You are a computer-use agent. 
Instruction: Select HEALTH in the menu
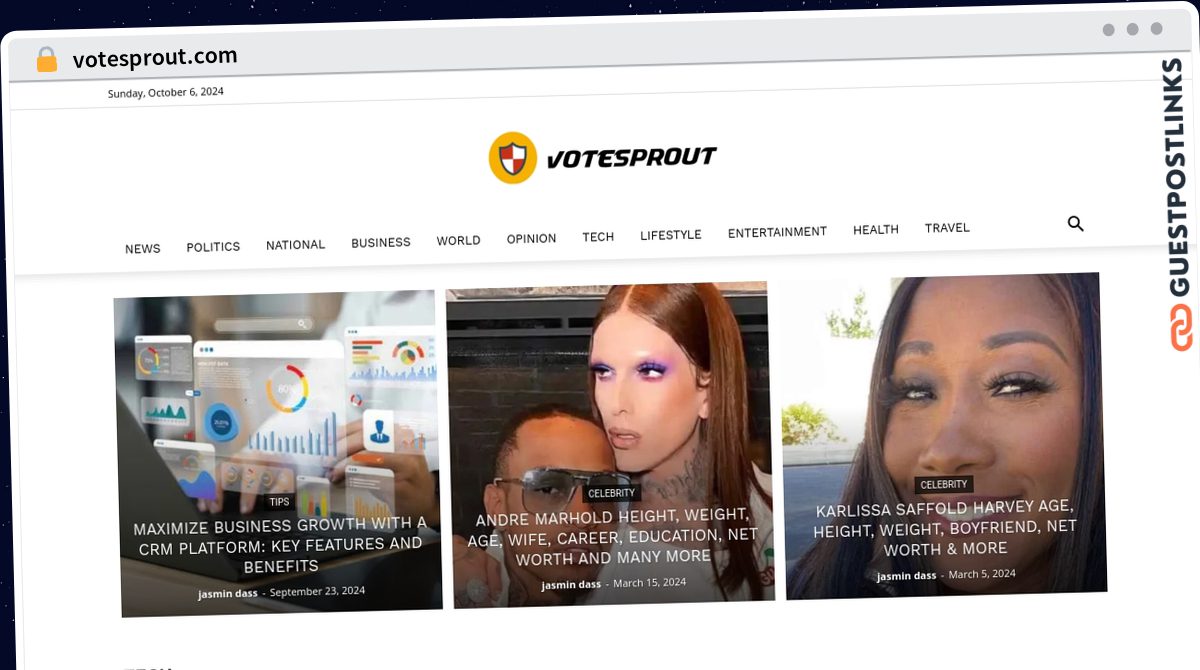pos(876,230)
